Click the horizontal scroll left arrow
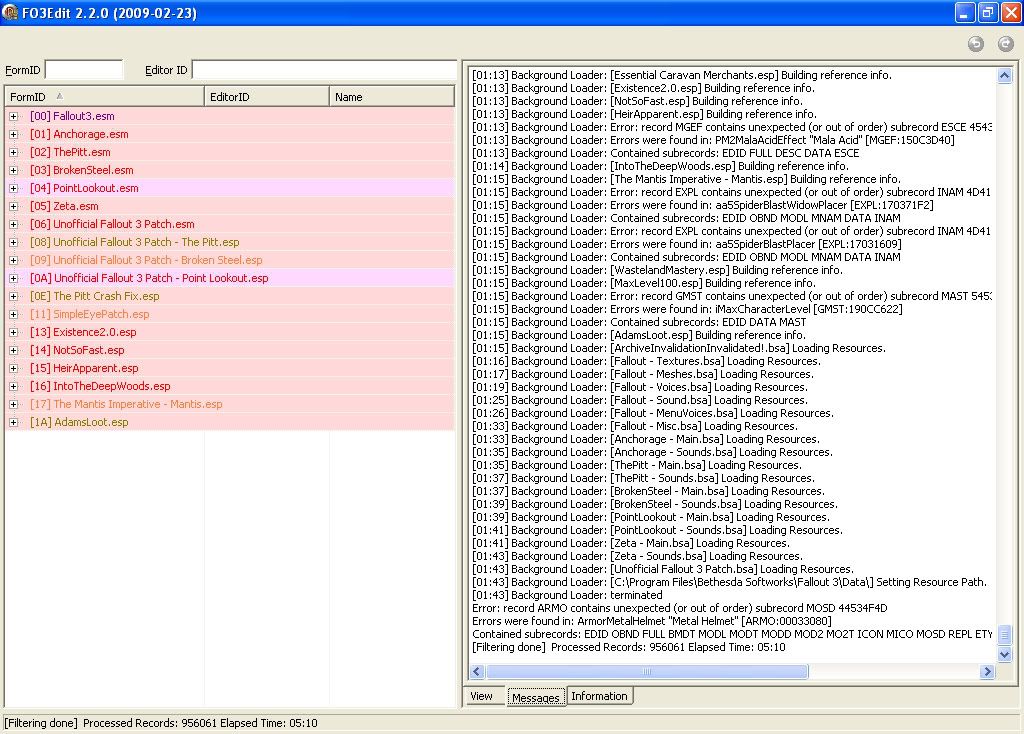1024x734 pixels. (x=477, y=671)
